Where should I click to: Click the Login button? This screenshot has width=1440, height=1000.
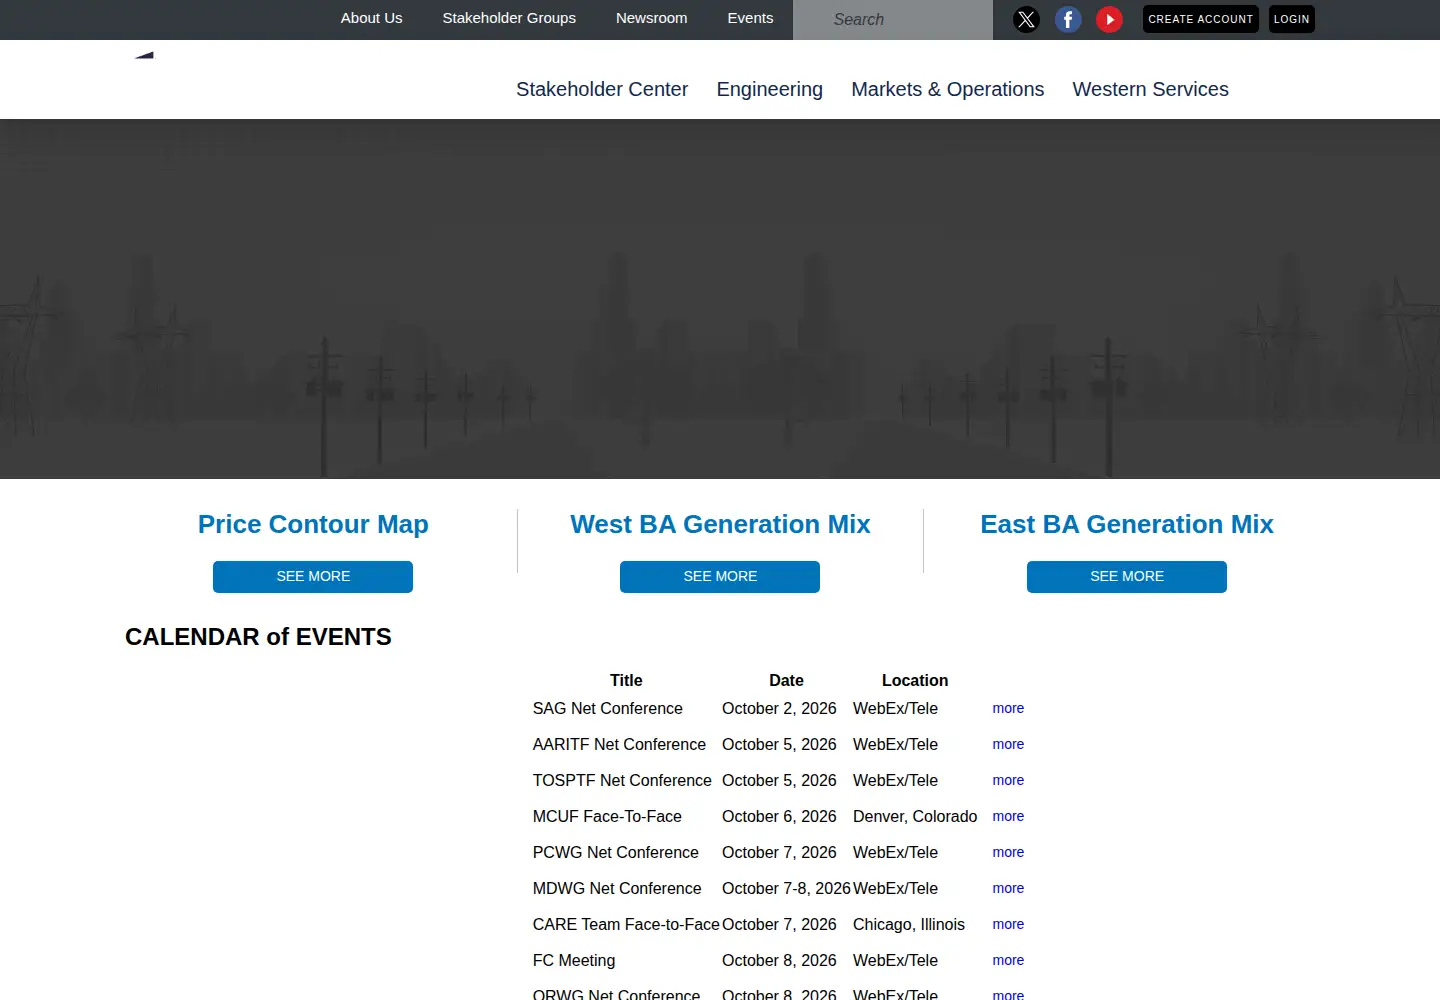point(1291,19)
